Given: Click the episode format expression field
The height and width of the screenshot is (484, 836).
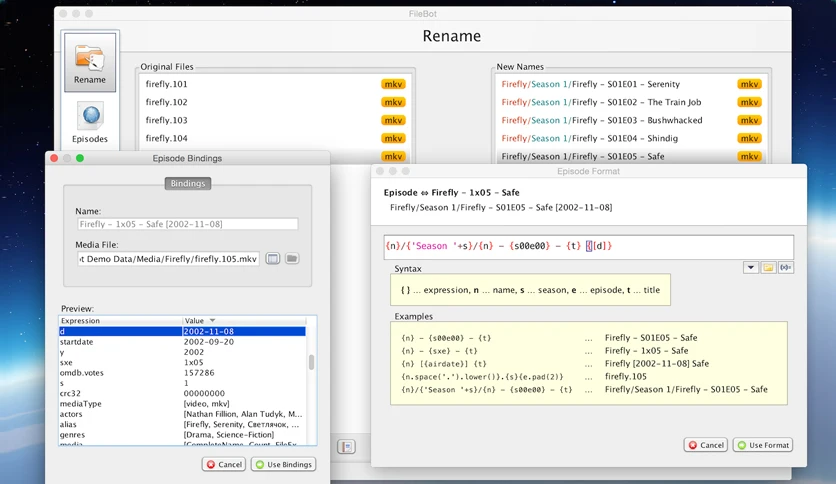Looking at the screenshot, I should [x=589, y=246].
